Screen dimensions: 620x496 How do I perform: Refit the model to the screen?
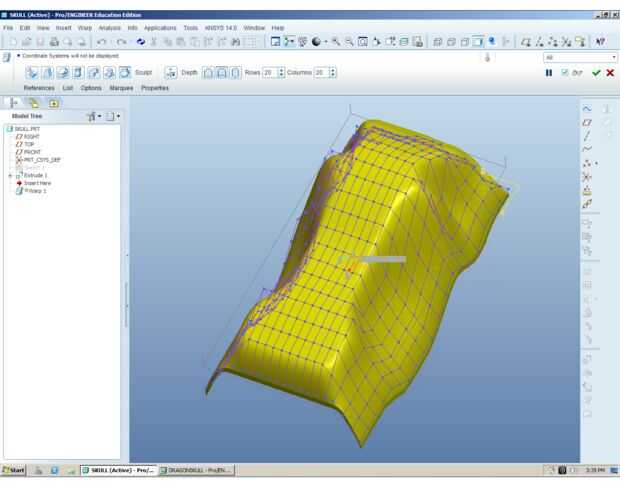(363, 41)
